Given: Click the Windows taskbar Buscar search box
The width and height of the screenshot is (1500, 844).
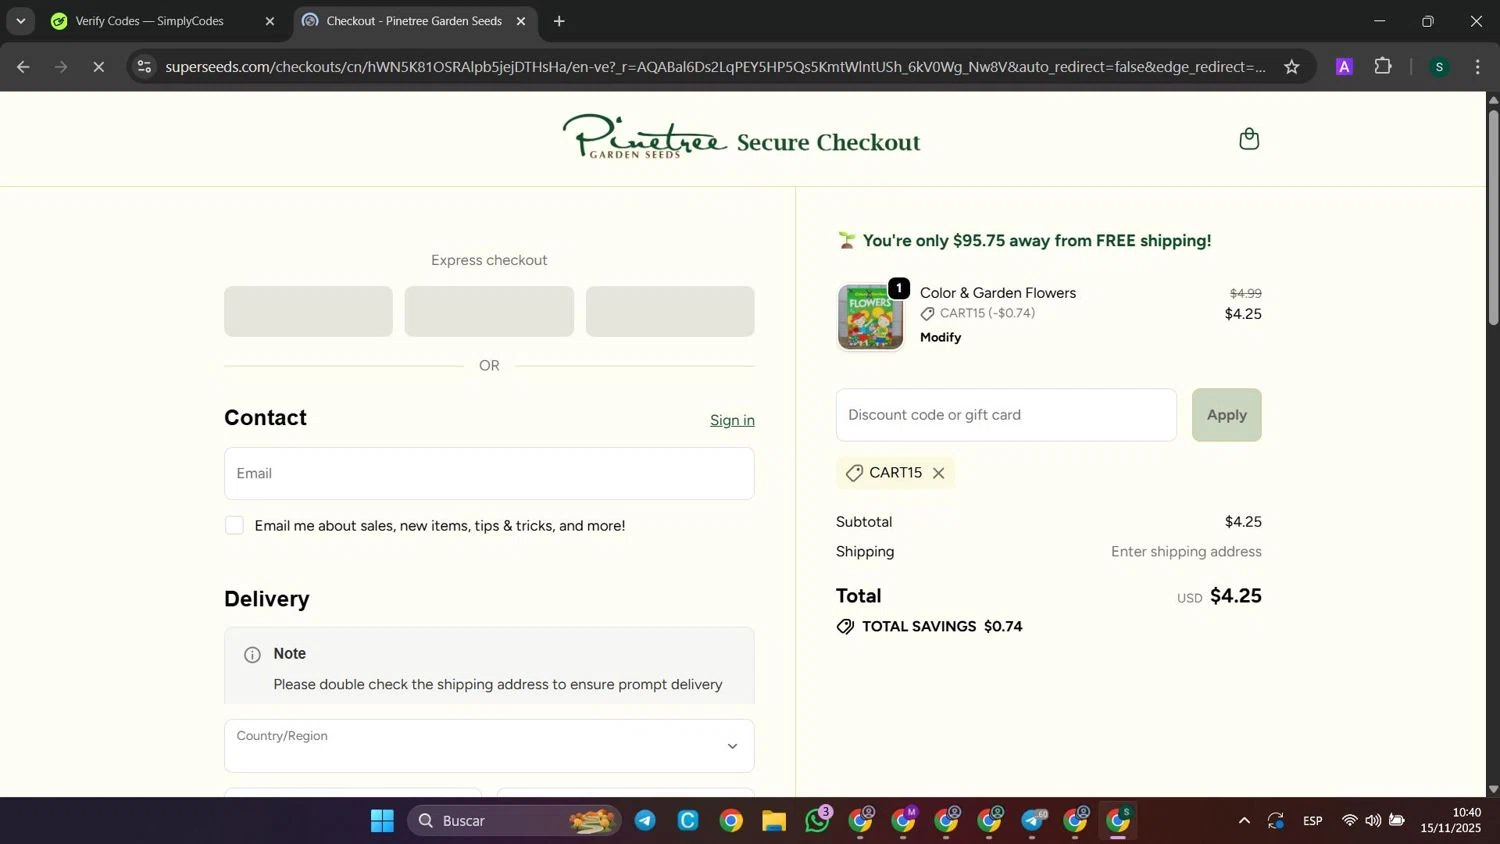Looking at the screenshot, I should pyautogui.click(x=514, y=821).
